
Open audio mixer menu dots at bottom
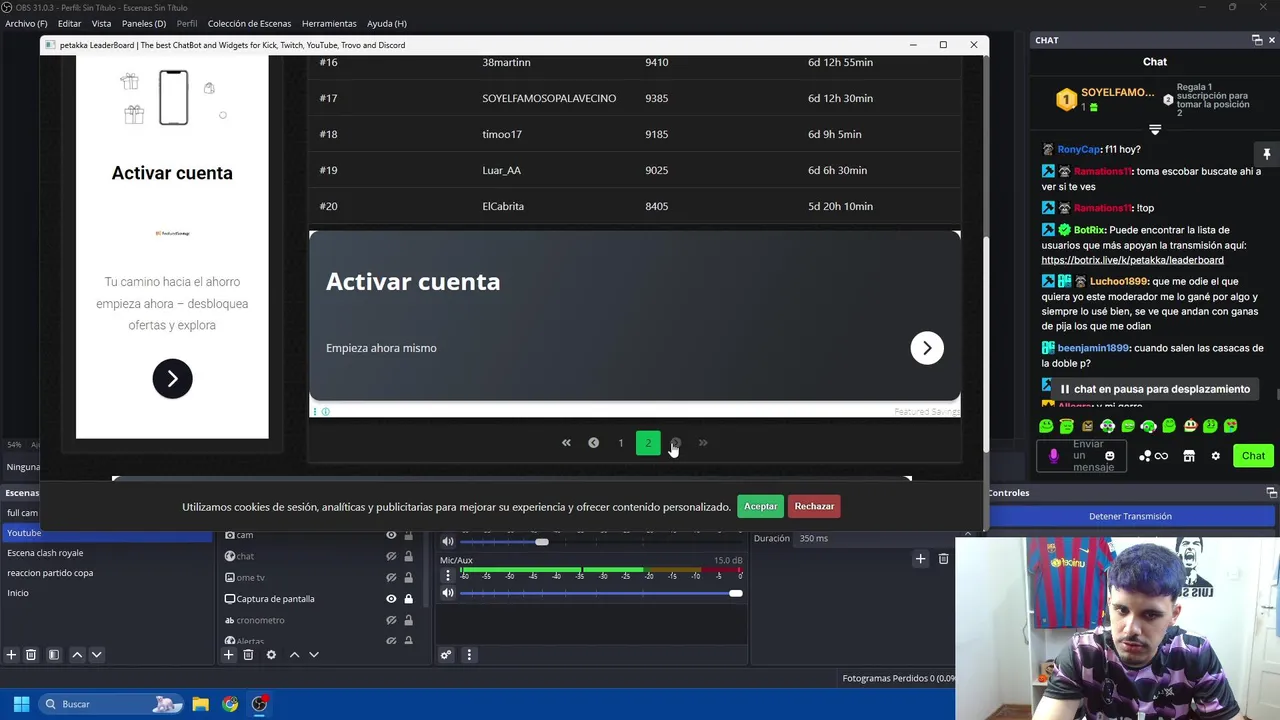pos(469,655)
